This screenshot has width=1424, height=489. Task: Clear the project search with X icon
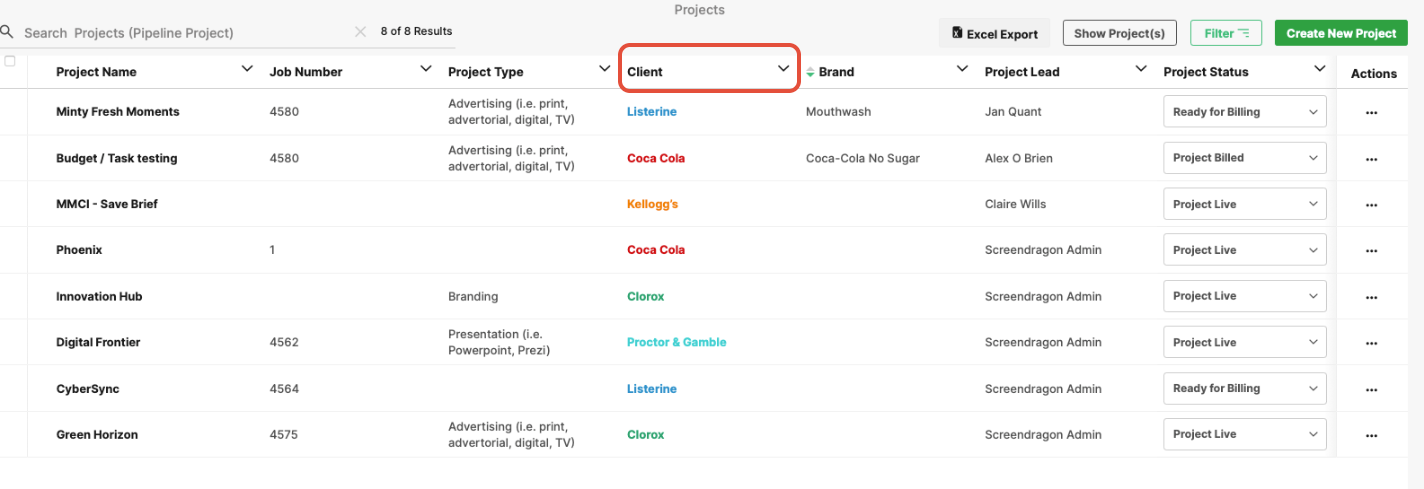[360, 32]
